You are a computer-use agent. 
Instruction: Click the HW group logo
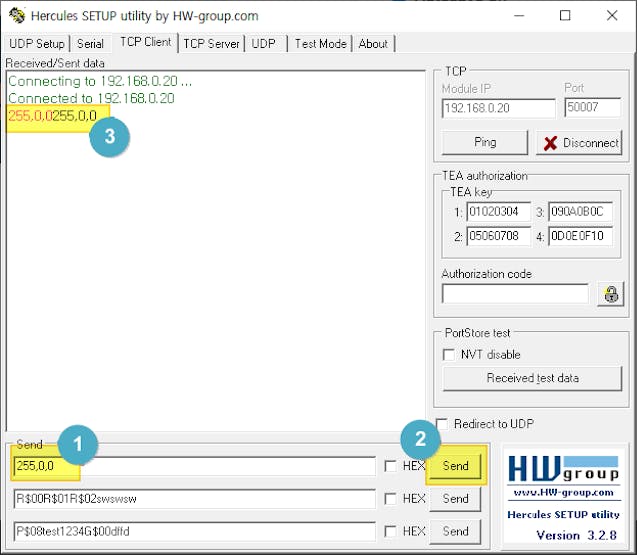(x=563, y=468)
